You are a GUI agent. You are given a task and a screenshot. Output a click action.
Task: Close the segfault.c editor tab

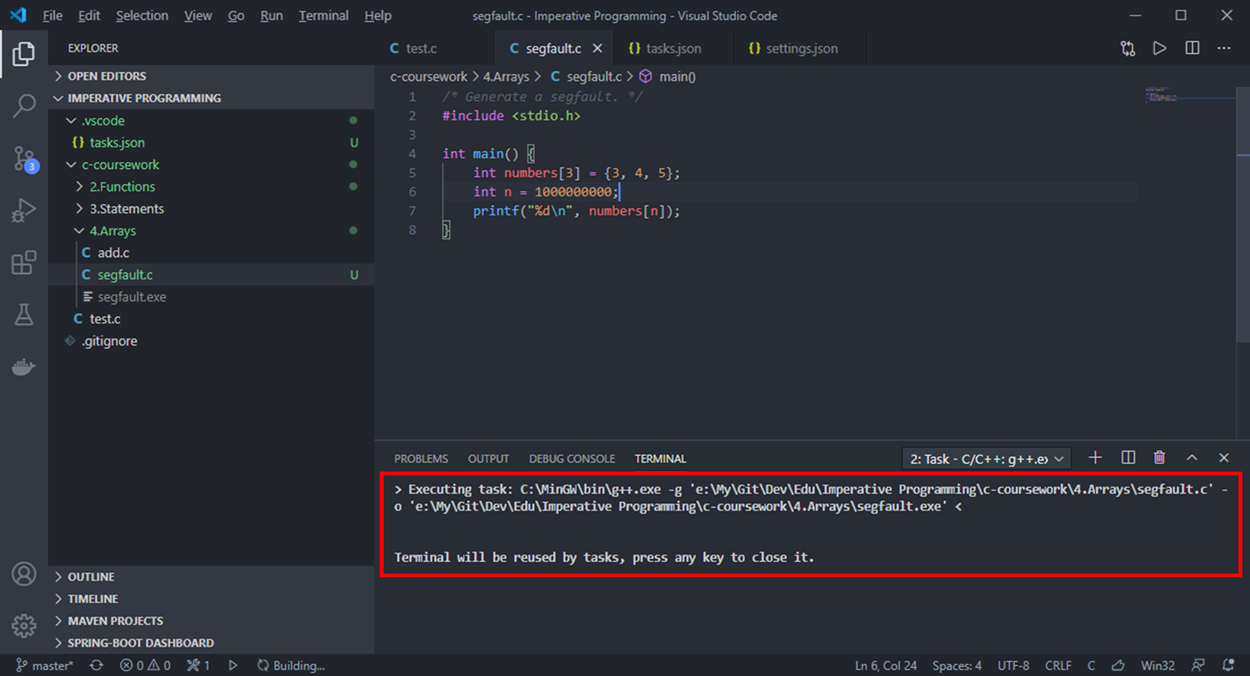(598, 48)
